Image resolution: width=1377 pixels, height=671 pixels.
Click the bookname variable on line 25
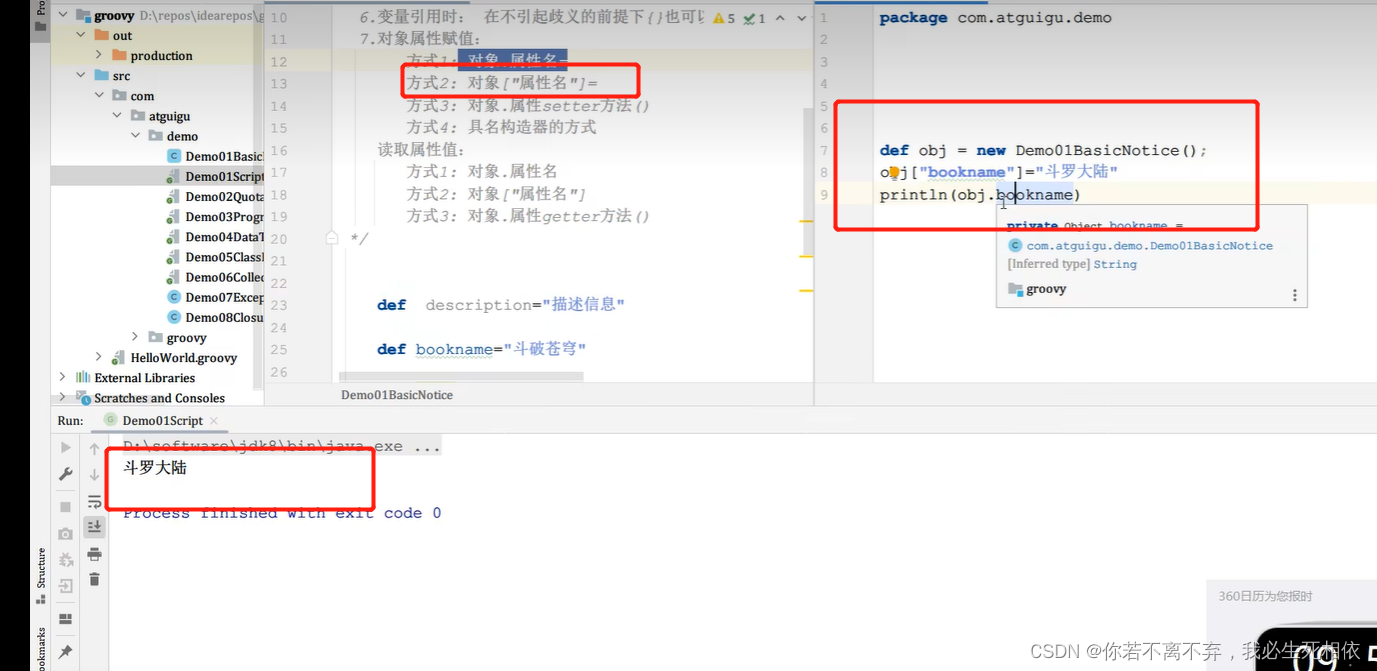(455, 349)
